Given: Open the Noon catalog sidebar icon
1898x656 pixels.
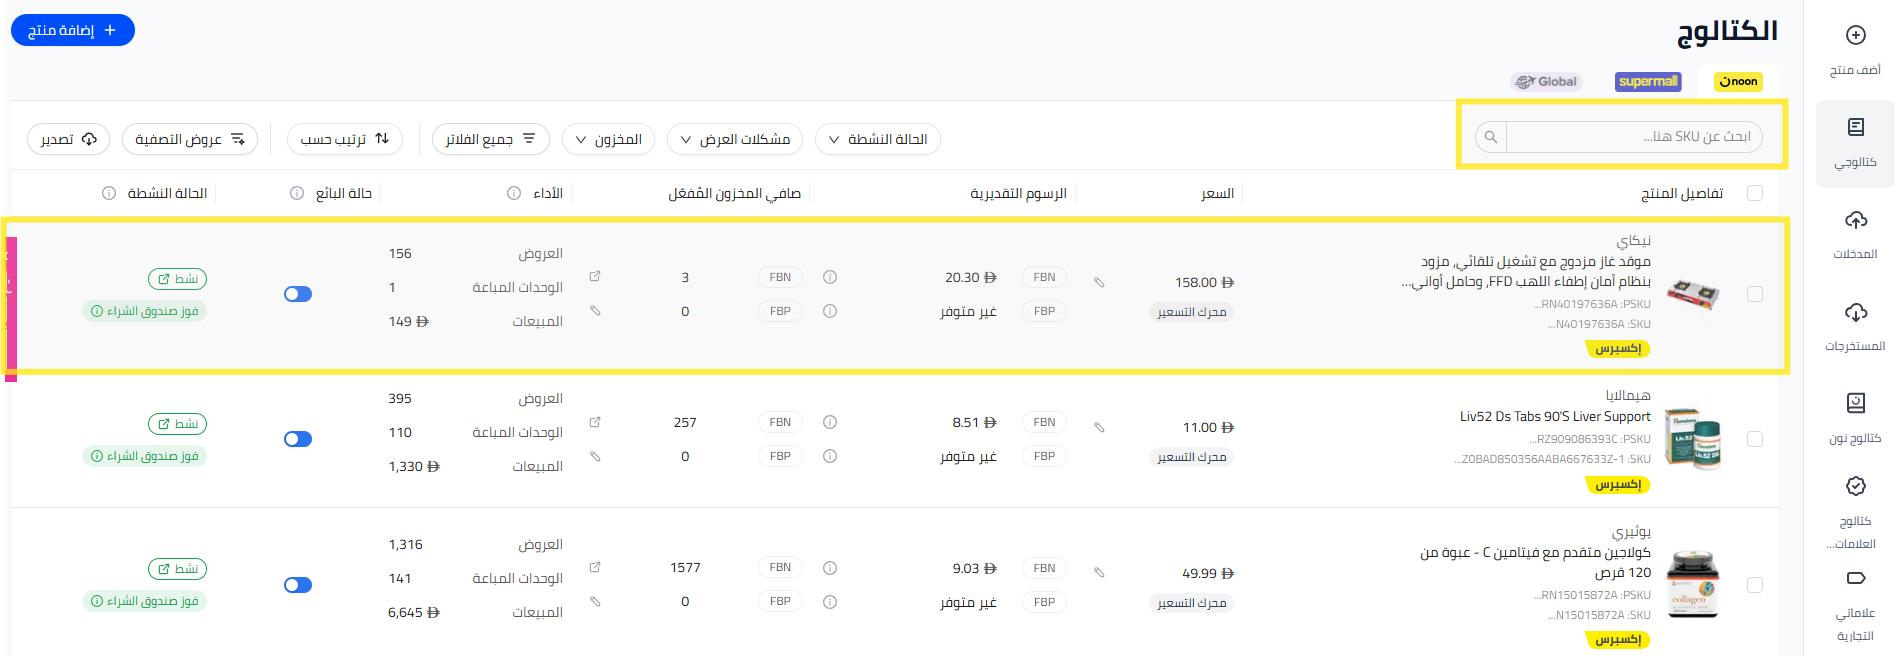Looking at the screenshot, I should point(1855,403).
